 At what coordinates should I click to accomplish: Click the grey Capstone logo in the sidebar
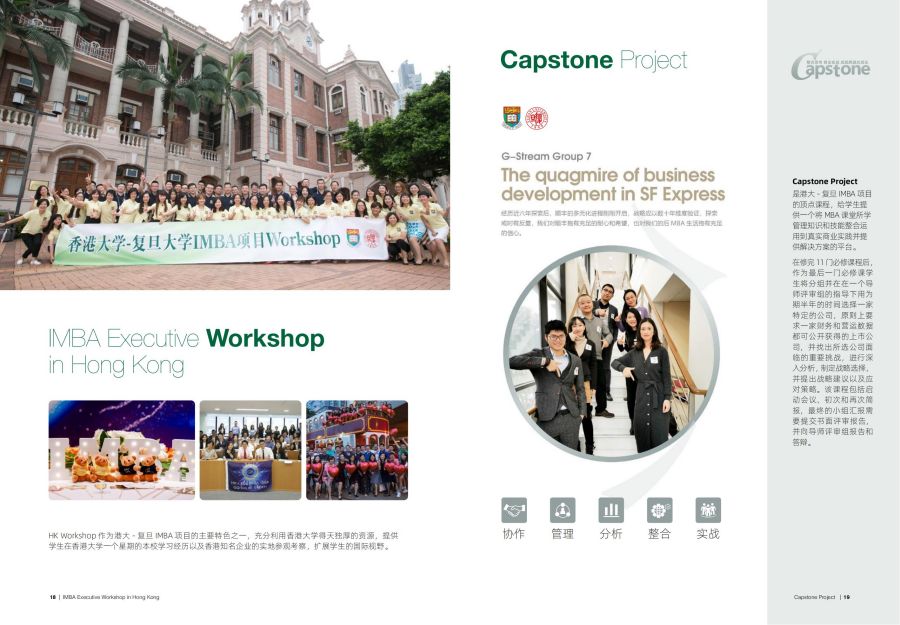coord(830,67)
